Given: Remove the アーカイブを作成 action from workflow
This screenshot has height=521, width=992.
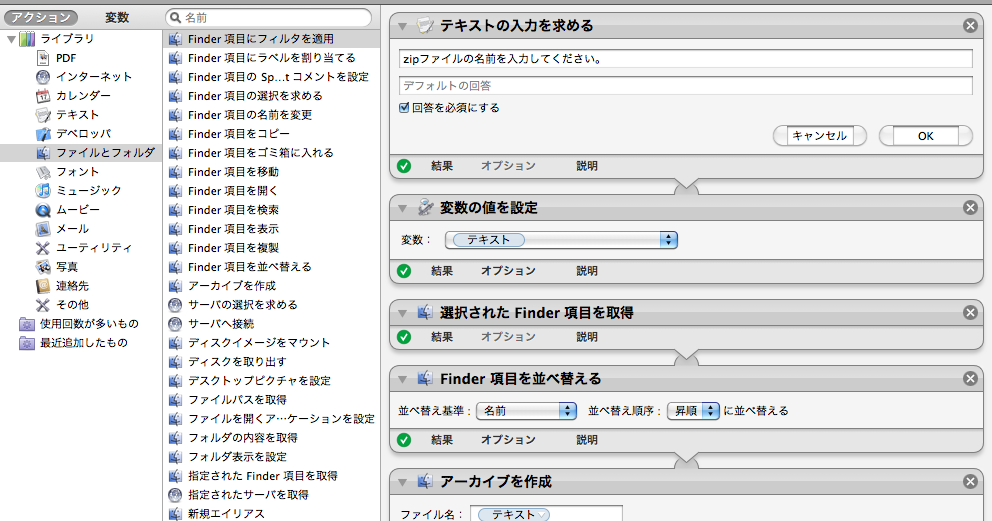Looking at the screenshot, I should point(970,482).
